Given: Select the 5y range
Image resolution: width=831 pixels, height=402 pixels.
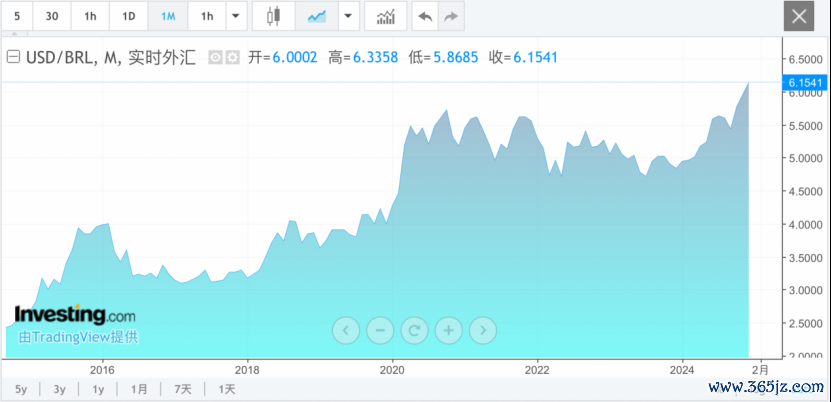Looking at the screenshot, I should coord(21,389).
